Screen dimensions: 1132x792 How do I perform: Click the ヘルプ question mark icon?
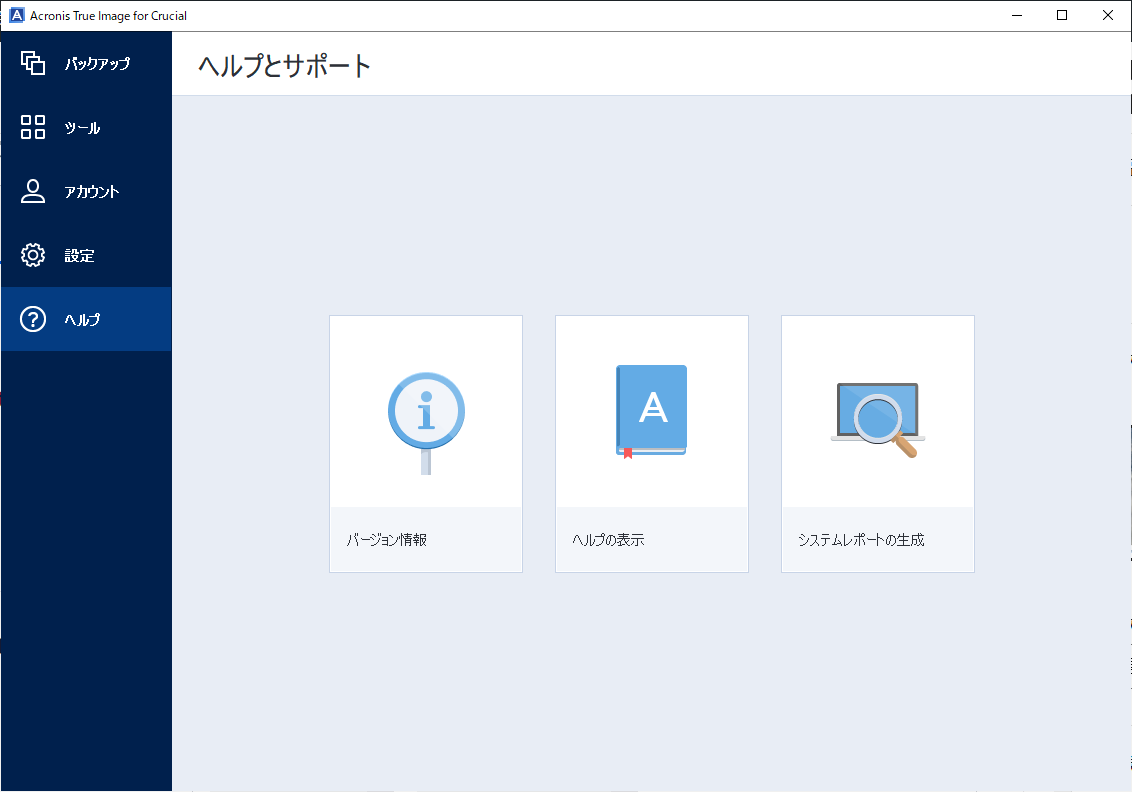click(32, 319)
